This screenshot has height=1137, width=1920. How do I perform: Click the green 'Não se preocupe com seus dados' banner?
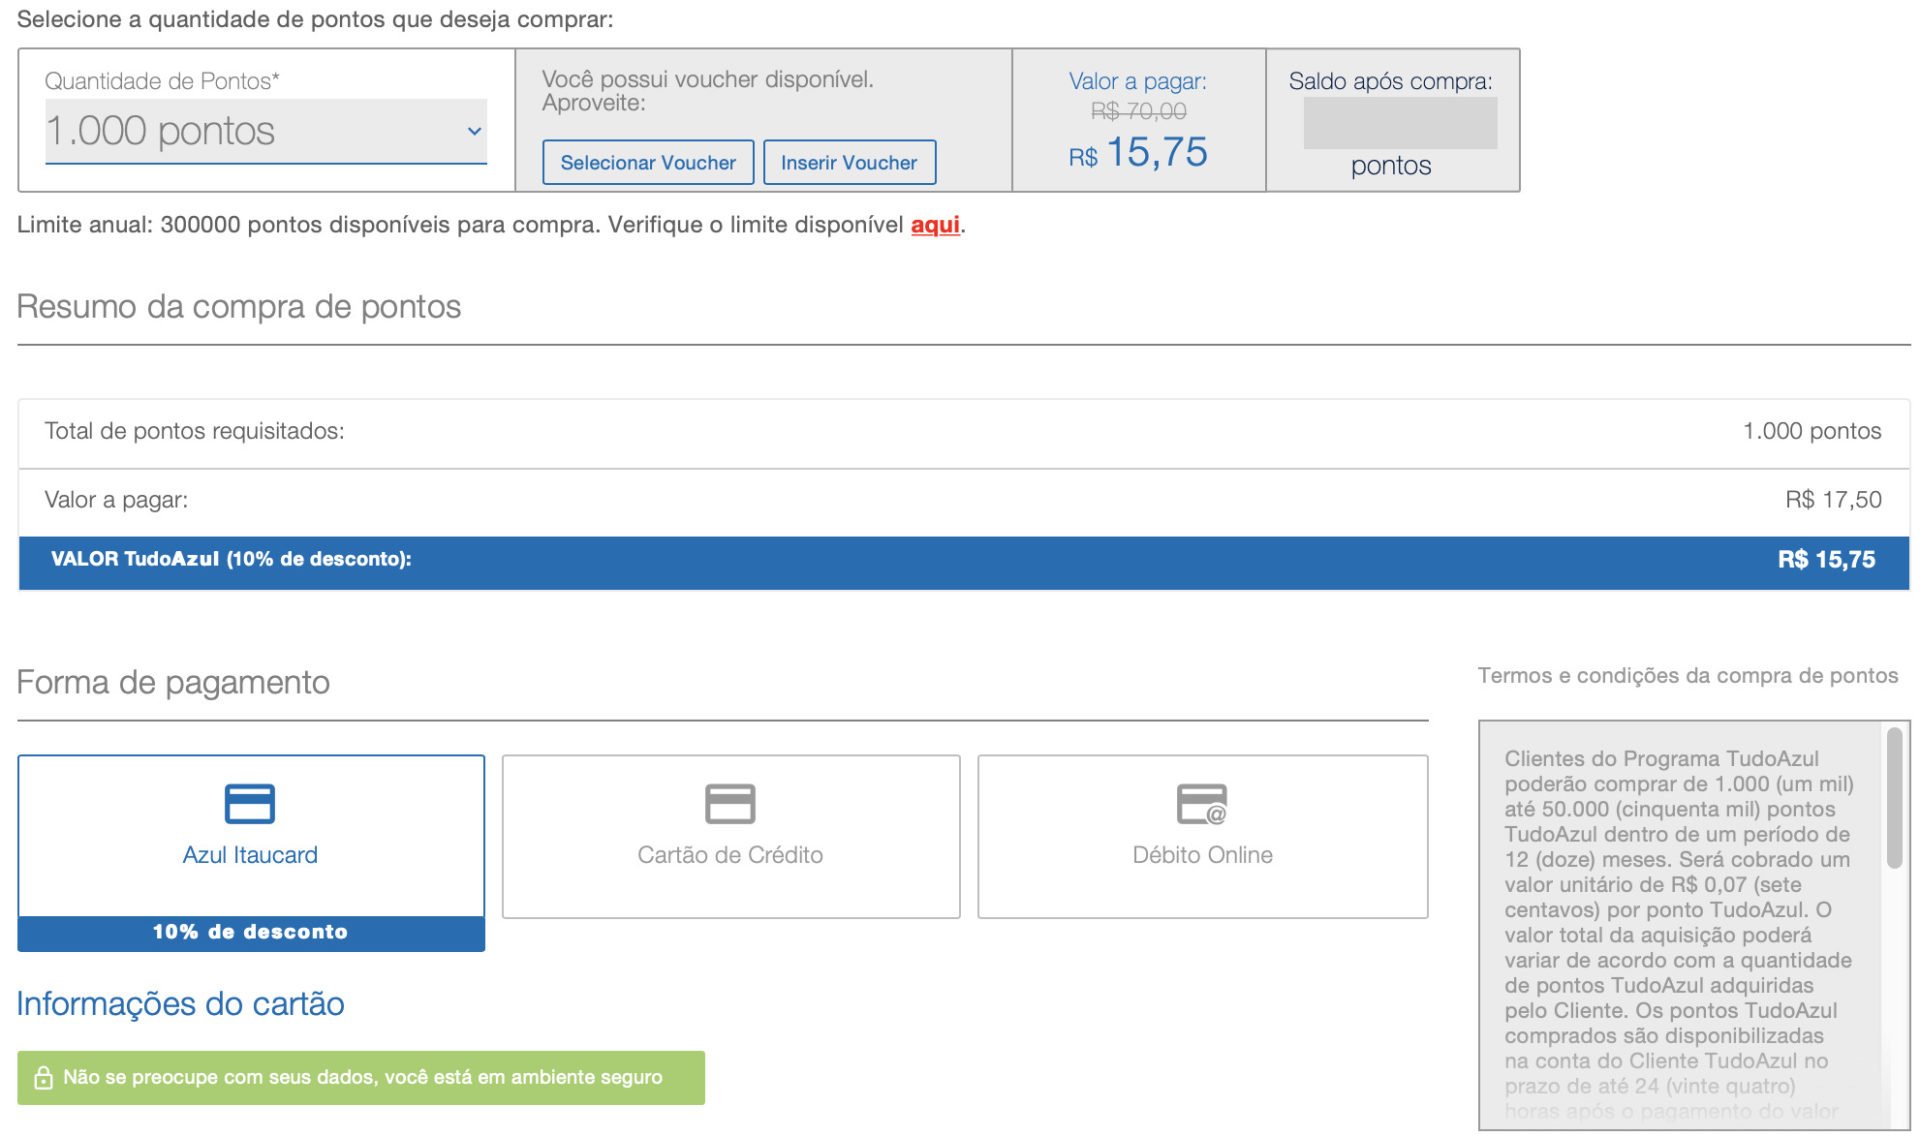click(x=361, y=1078)
